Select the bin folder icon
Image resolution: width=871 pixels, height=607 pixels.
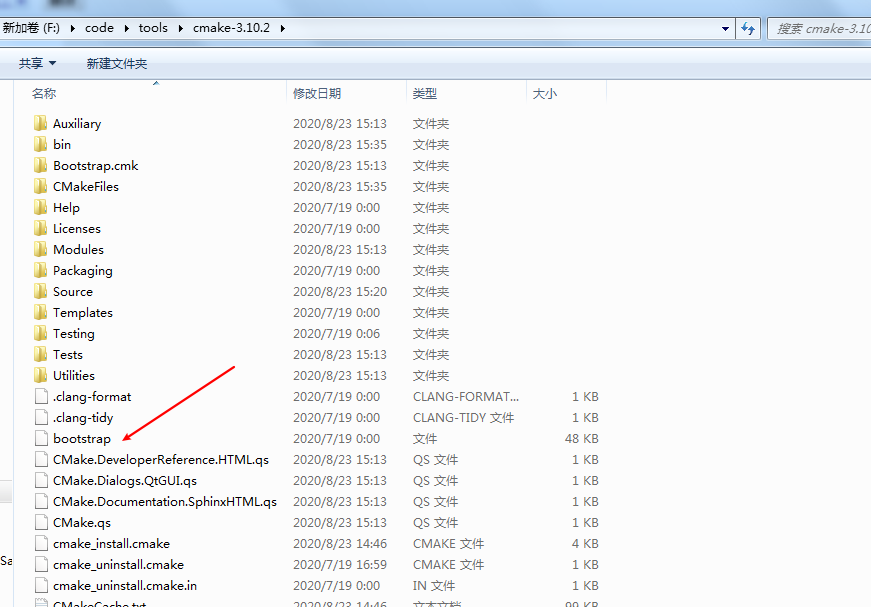(41, 144)
